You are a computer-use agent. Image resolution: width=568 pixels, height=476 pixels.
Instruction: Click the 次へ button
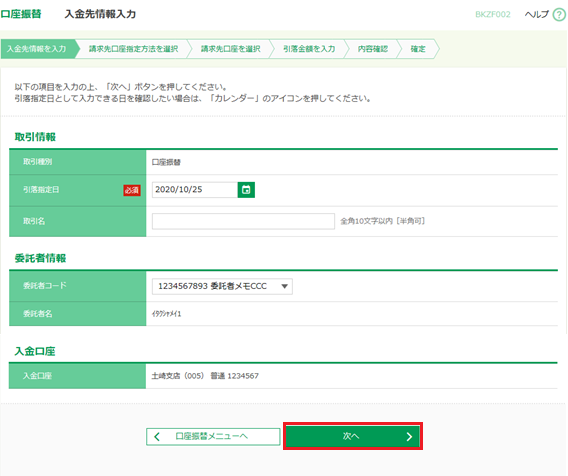point(353,436)
